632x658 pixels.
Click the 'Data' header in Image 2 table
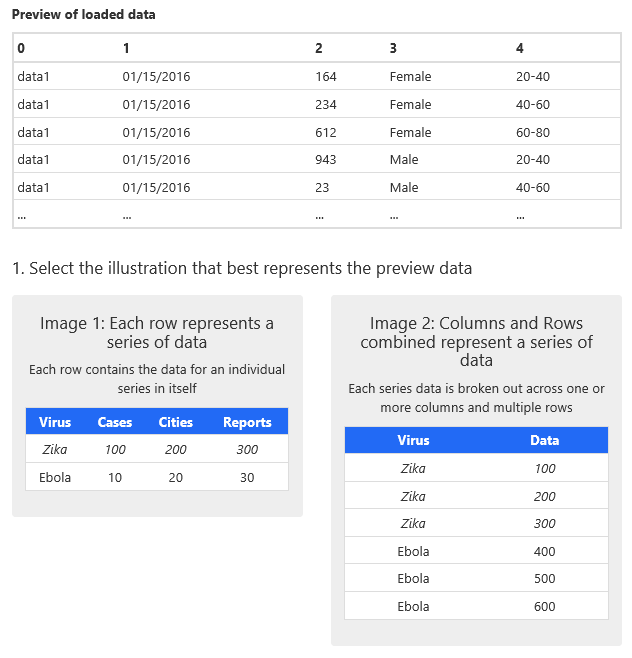[545, 440]
